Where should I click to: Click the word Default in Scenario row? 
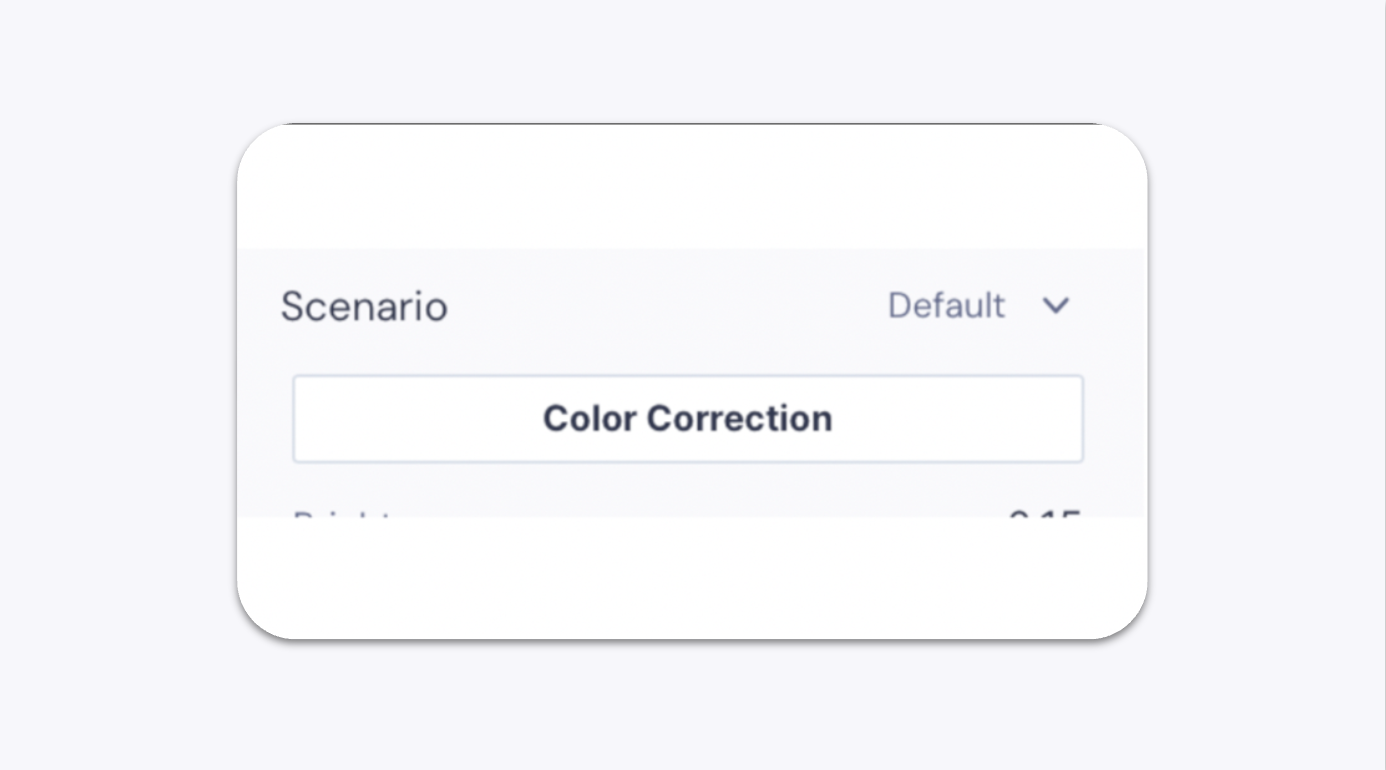click(946, 306)
